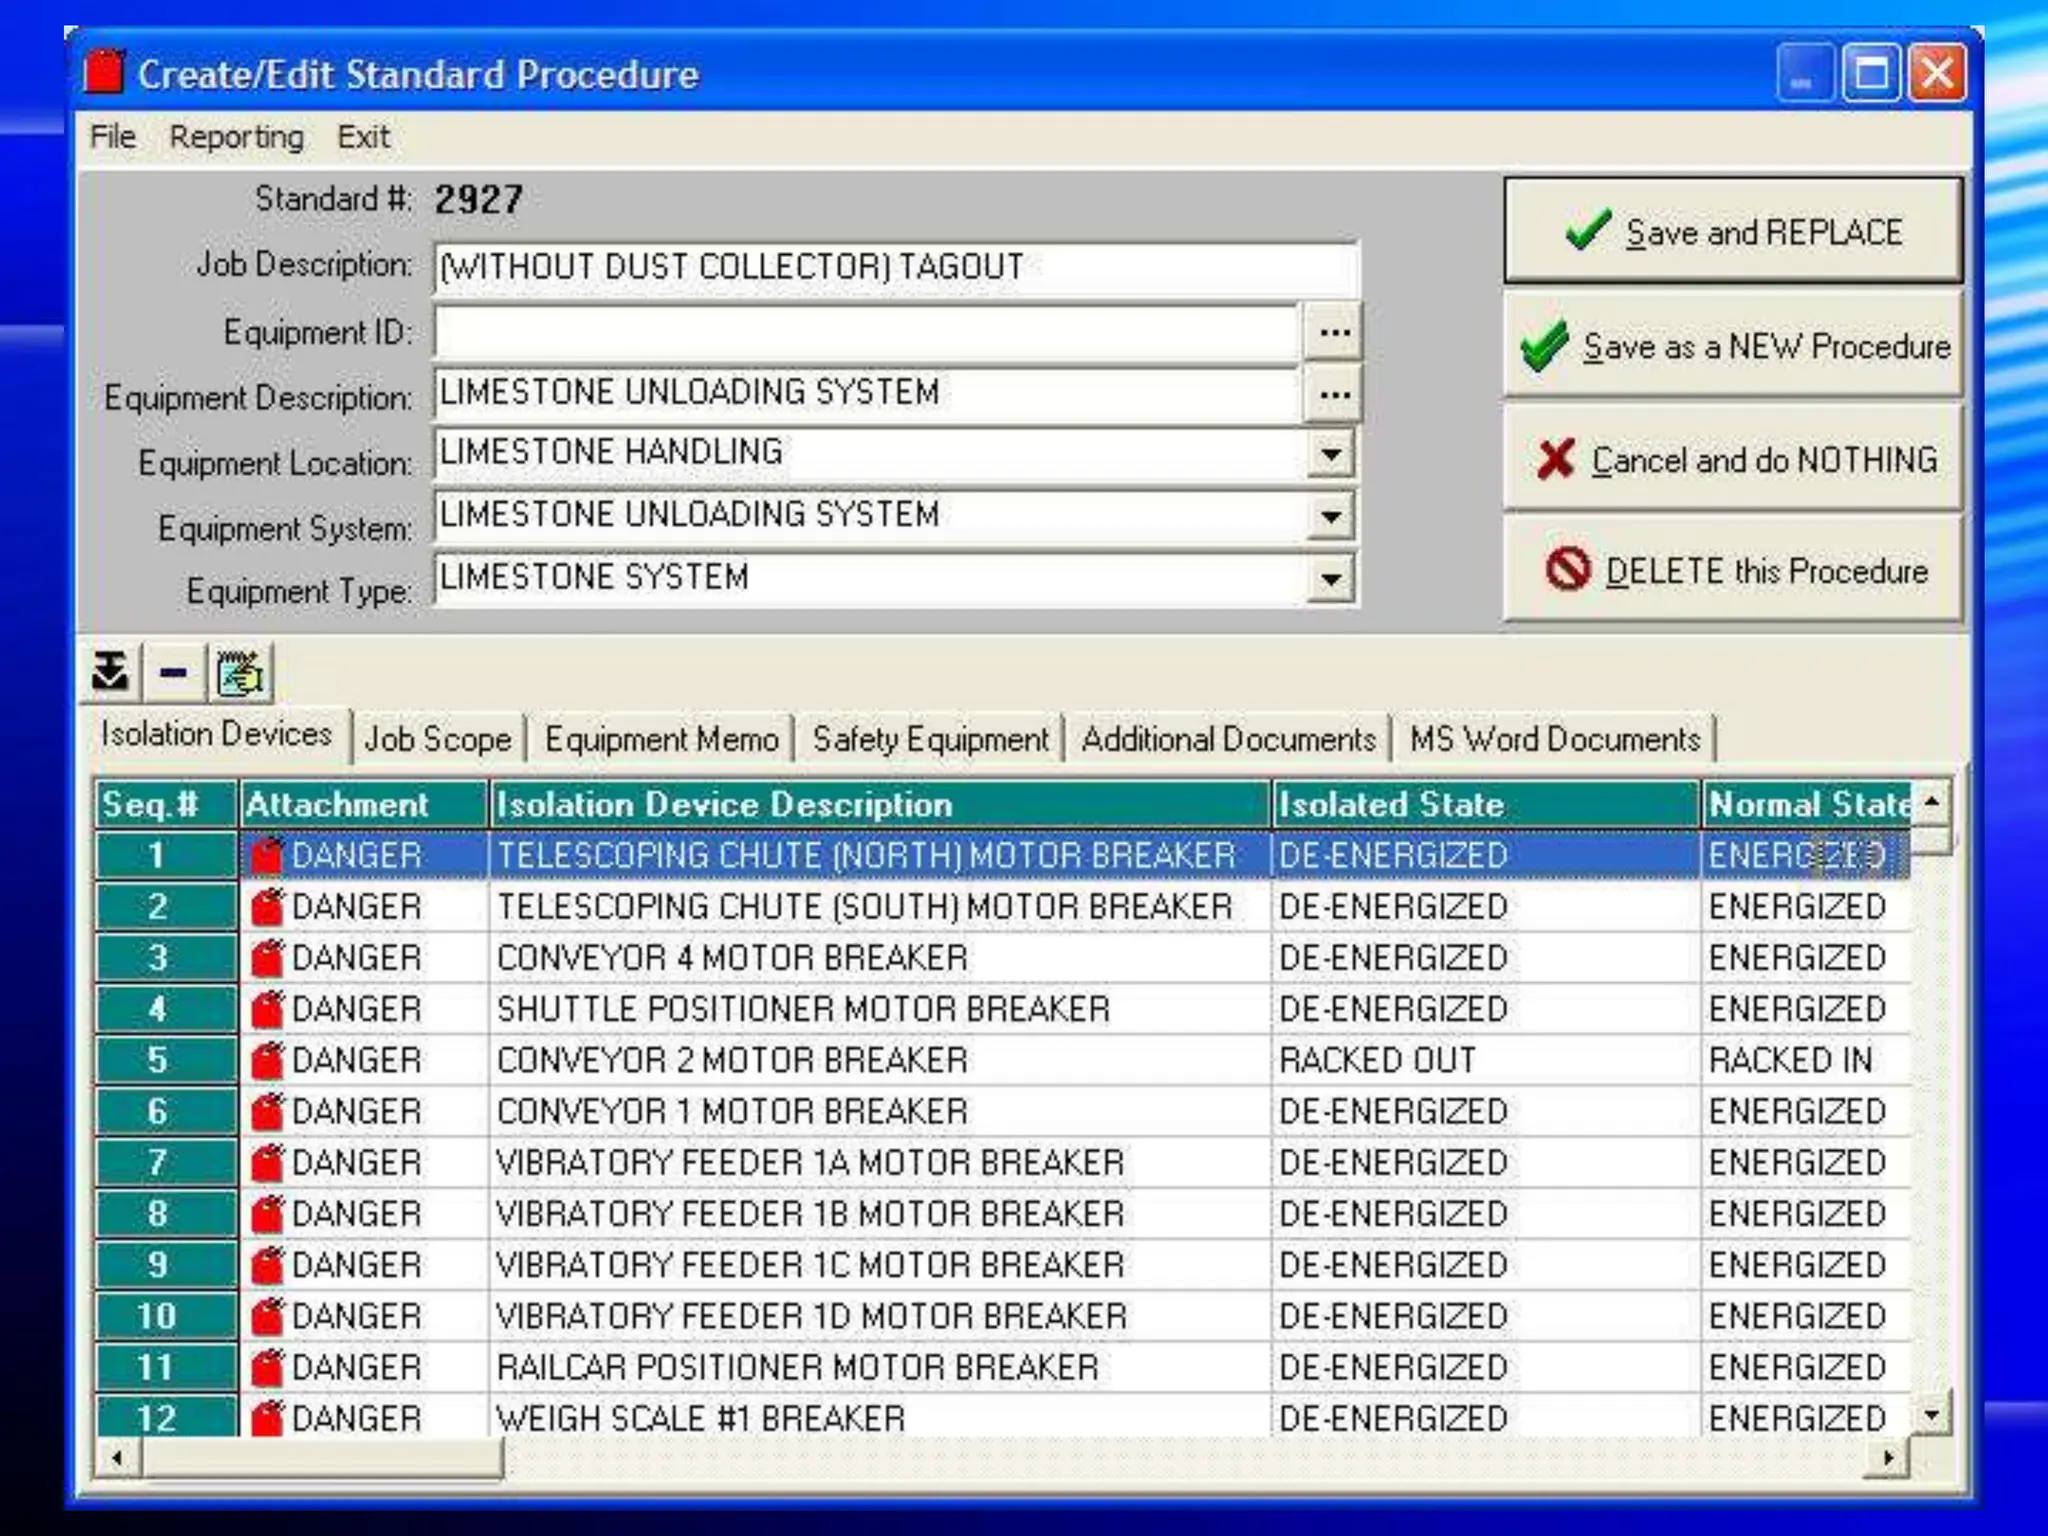Click the clipboard notes toolbar icon
Screen dimensions: 2048x1536
(x=240, y=672)
